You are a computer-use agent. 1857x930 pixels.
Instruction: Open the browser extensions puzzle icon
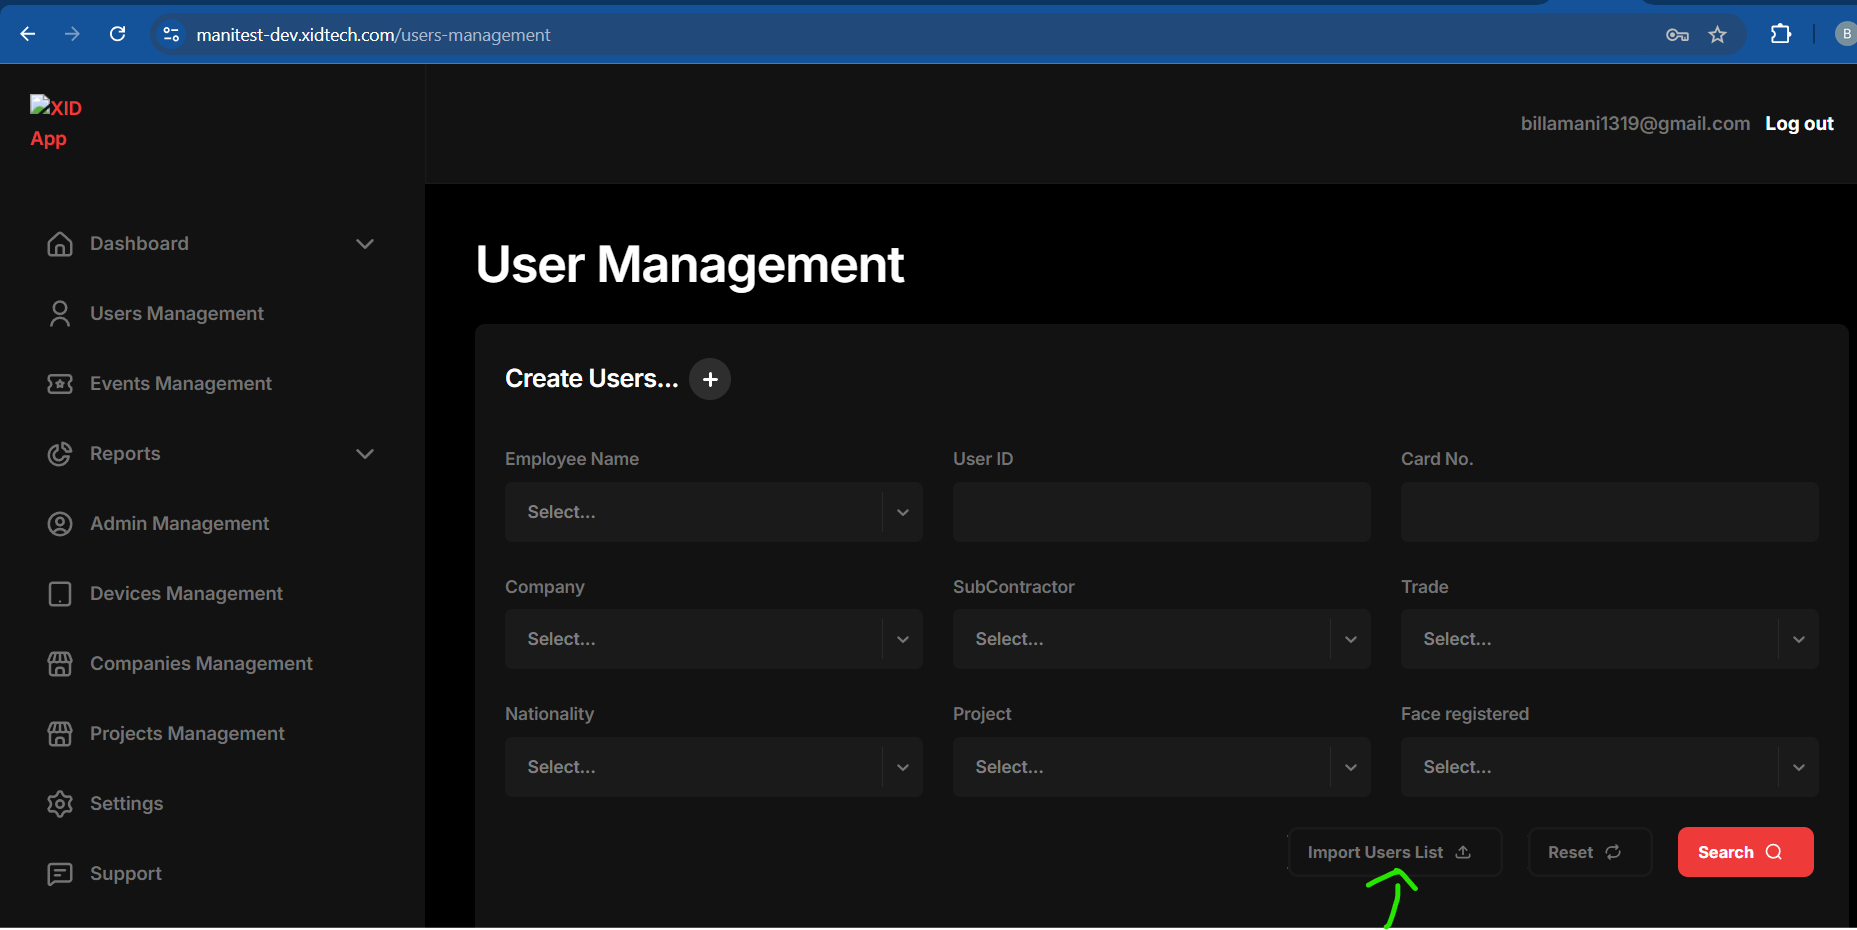tap(1780, 34)
